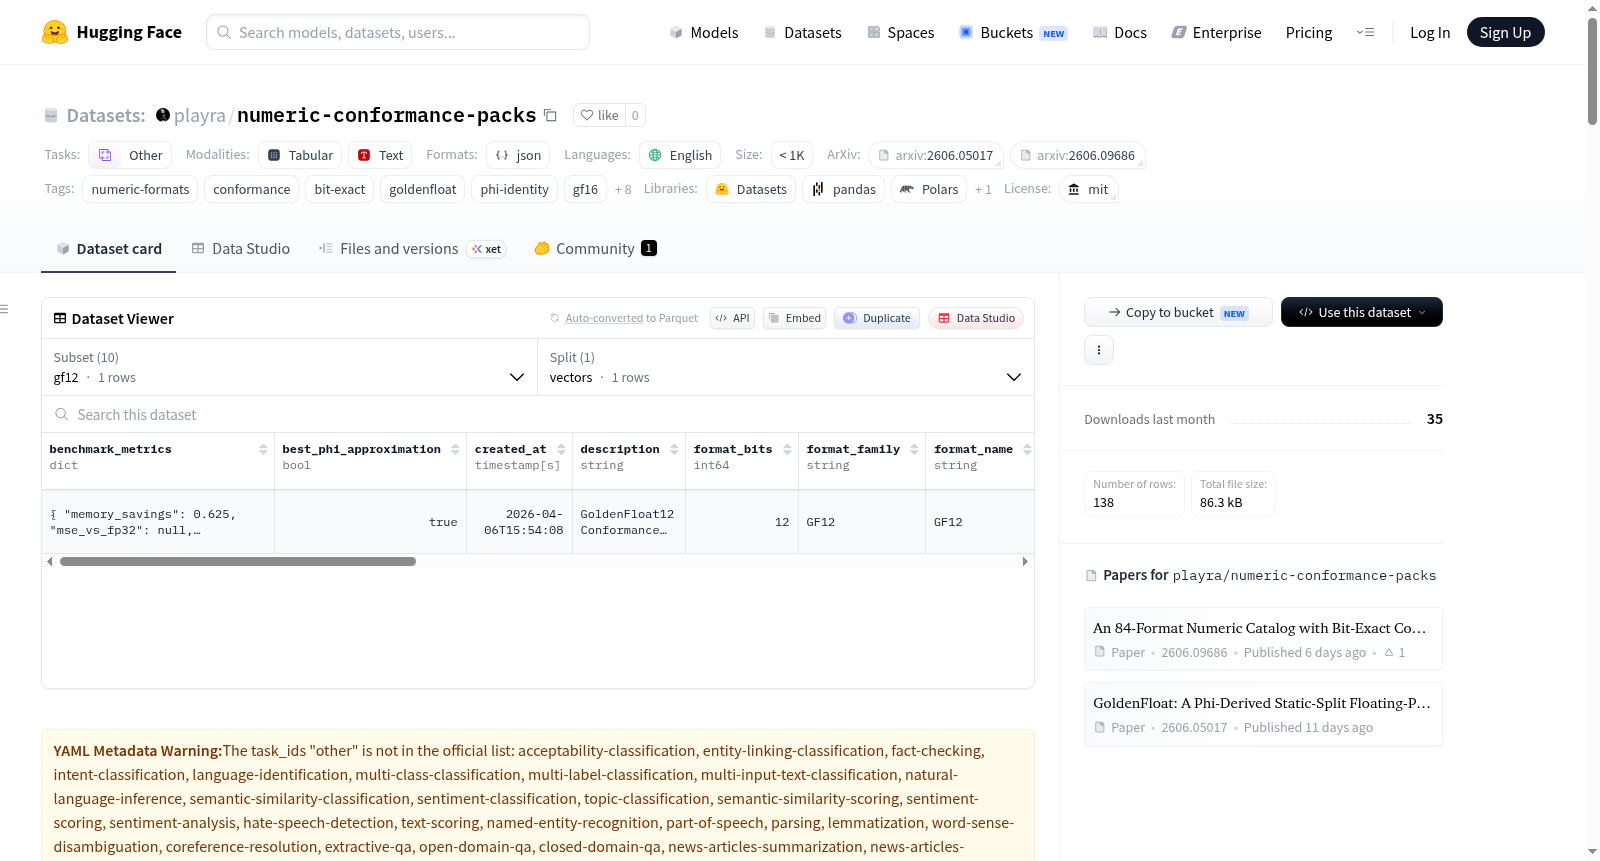Image resolution: width=1600 pixels, height=861 pixels.
Task: Click the json format tag
Action: (x=518, y=155)
